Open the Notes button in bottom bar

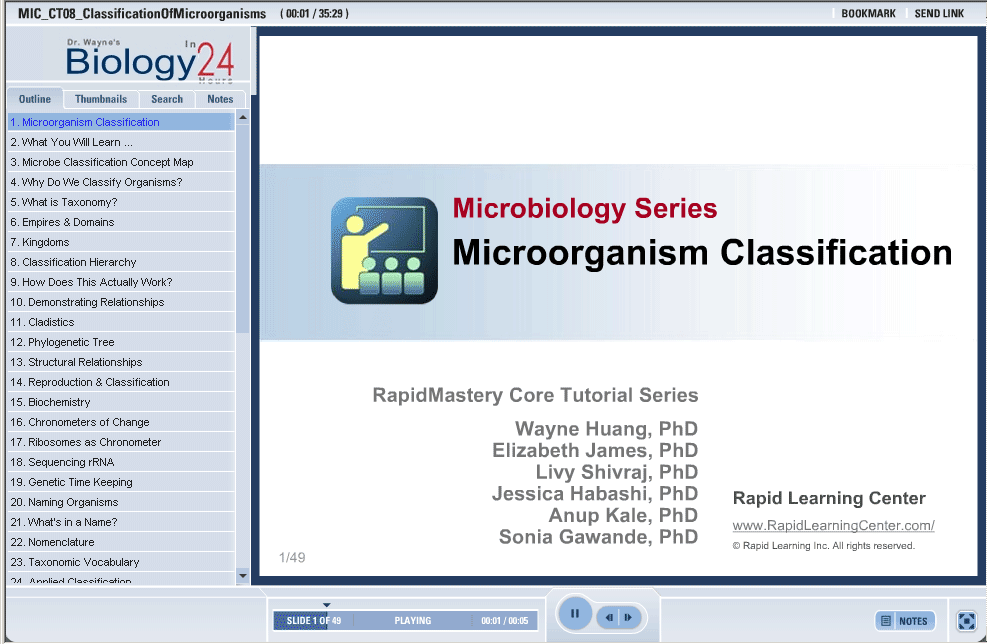click(x=905, y=621)
